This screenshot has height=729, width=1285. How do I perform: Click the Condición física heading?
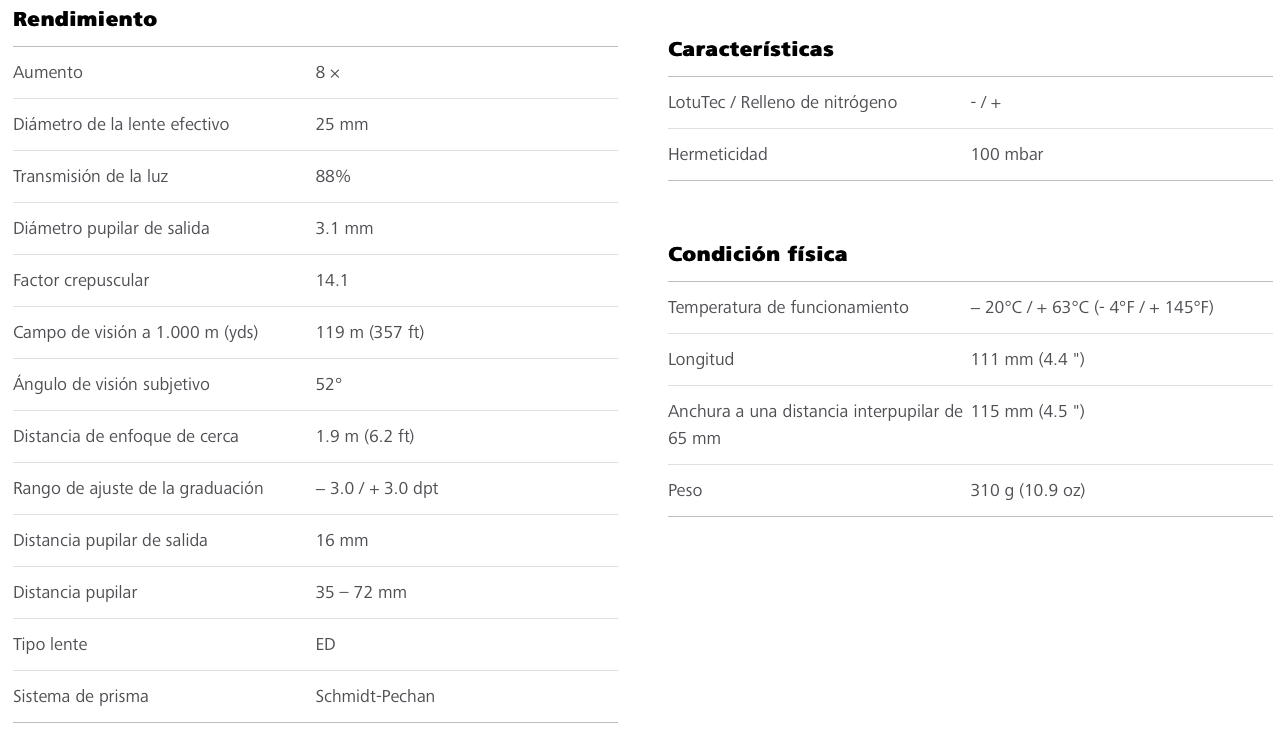click(757, 254)
